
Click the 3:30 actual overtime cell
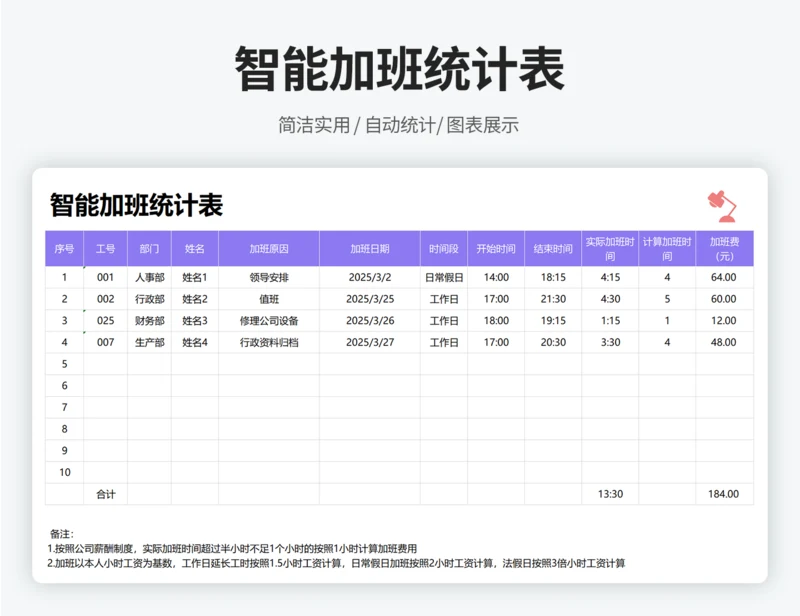tap(610, 342)
